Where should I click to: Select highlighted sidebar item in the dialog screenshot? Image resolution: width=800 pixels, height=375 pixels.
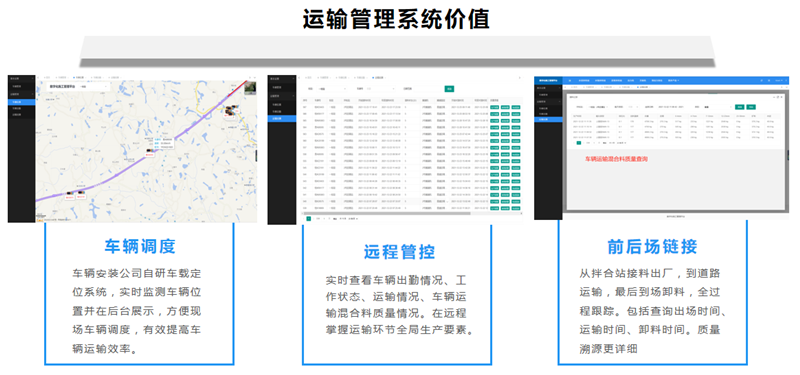coord(548,119)
